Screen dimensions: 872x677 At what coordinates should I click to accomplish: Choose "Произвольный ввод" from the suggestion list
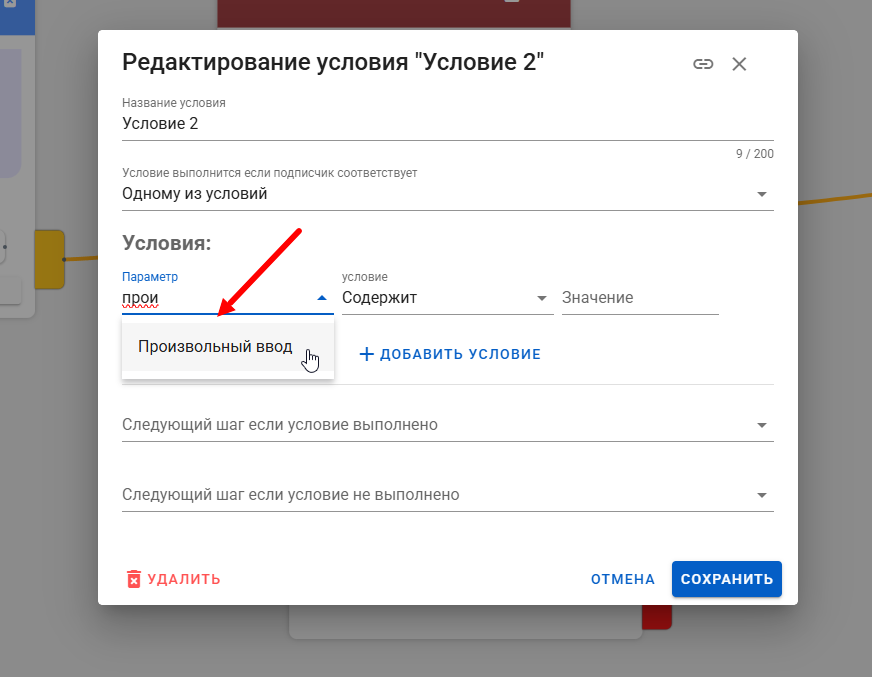[215, 347]
